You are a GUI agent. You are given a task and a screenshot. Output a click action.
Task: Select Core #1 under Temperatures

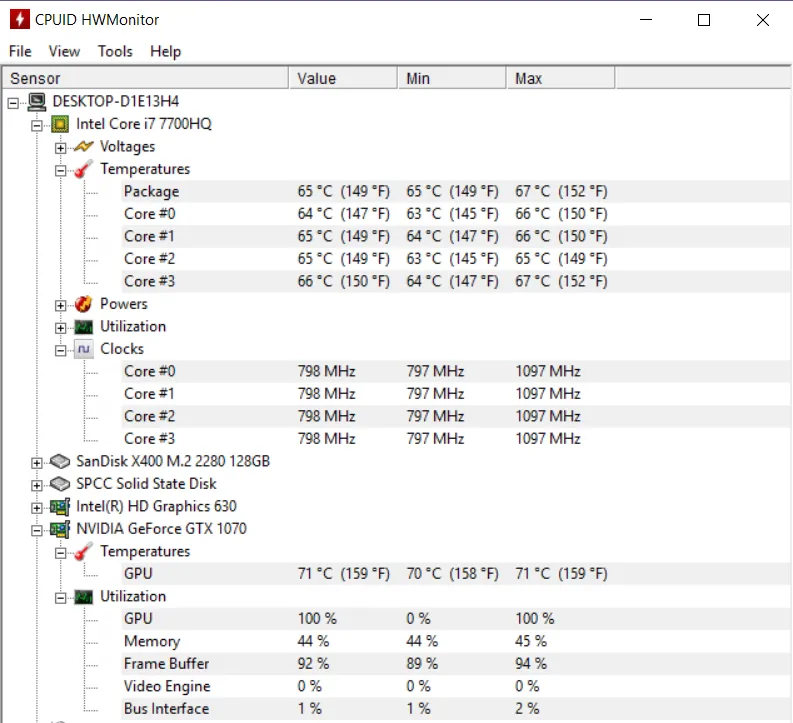pyautogui.click(x=456, y=237)
